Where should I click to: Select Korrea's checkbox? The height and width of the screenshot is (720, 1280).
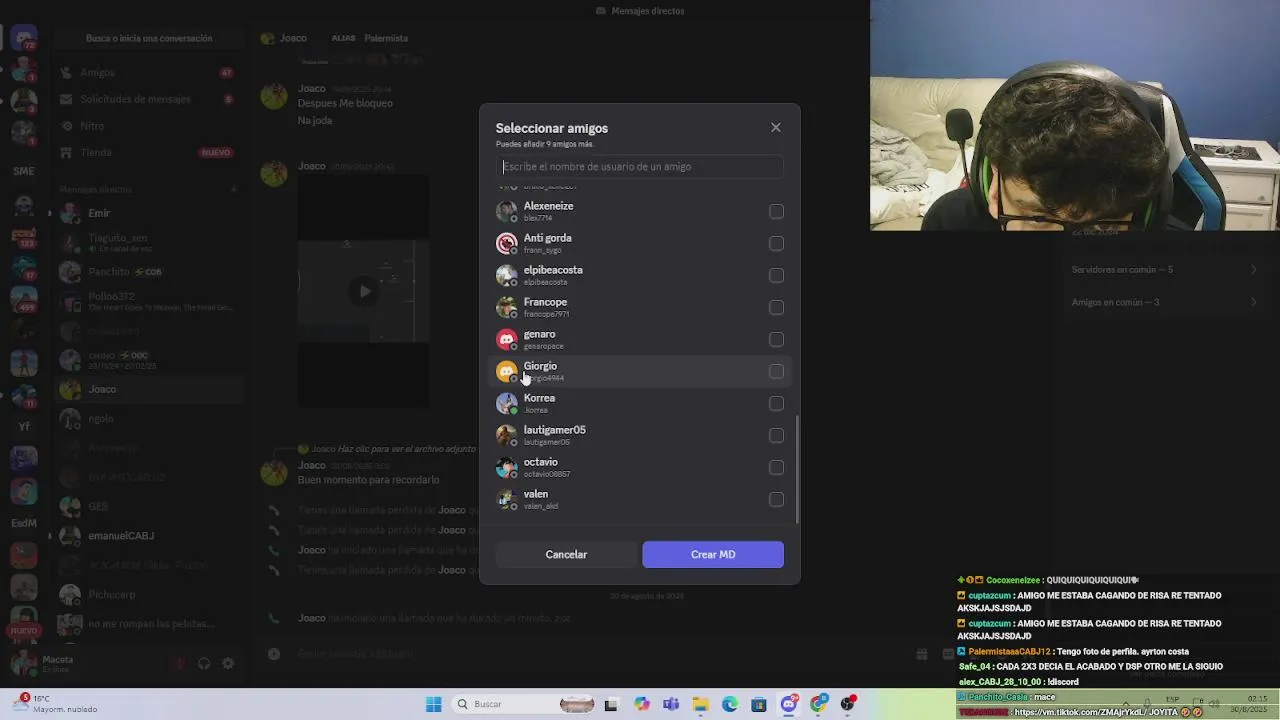coord(776,404)
